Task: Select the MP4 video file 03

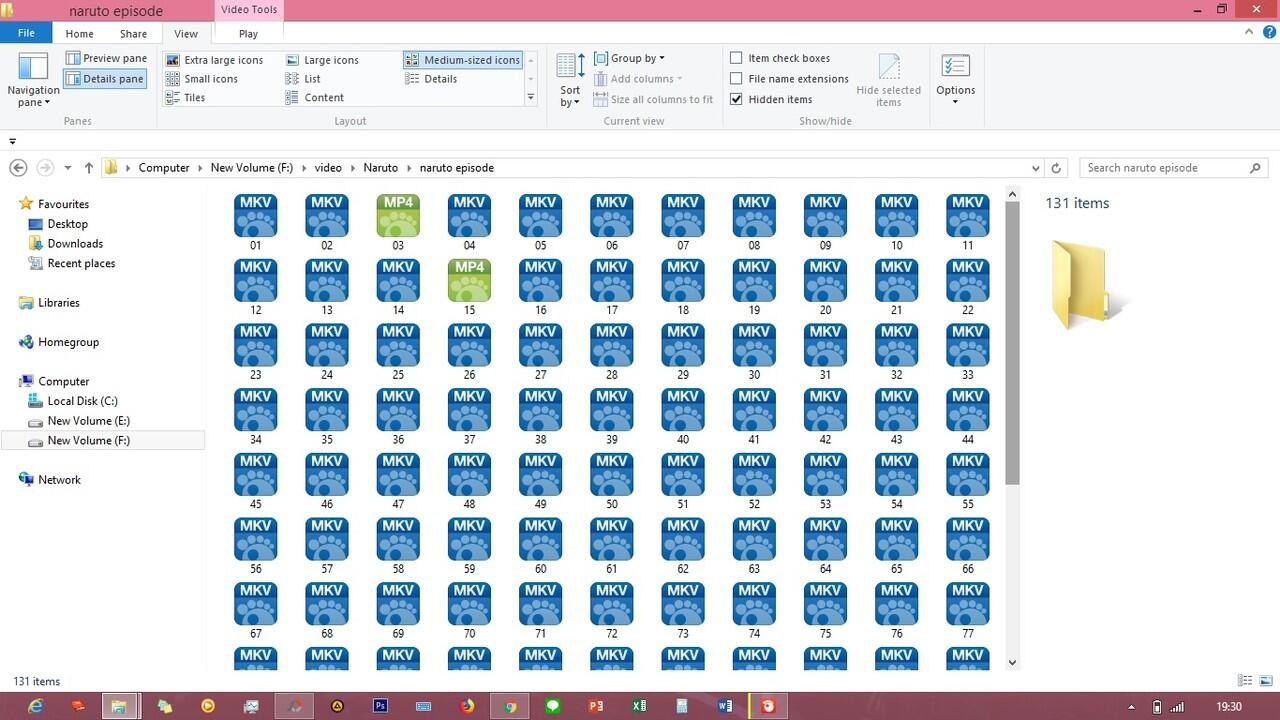Action: (x=398, y=222)
